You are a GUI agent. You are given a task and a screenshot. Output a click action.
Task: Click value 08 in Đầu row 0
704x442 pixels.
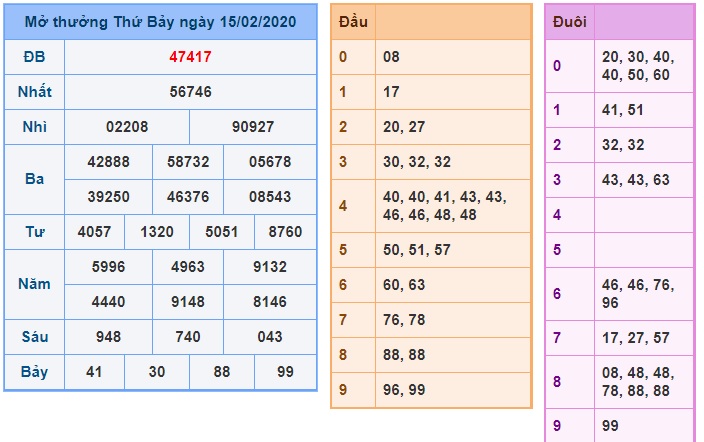tap(391, 57)
